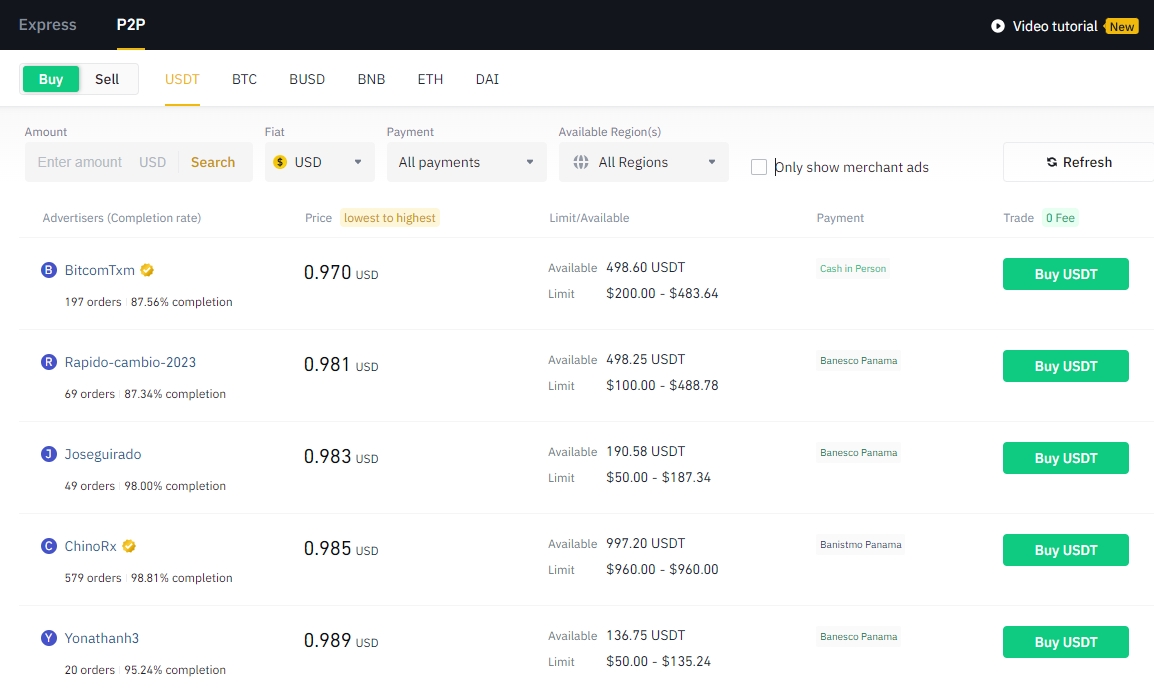Switch to Sell mode
1154x697 pixels.
[107, 79]
